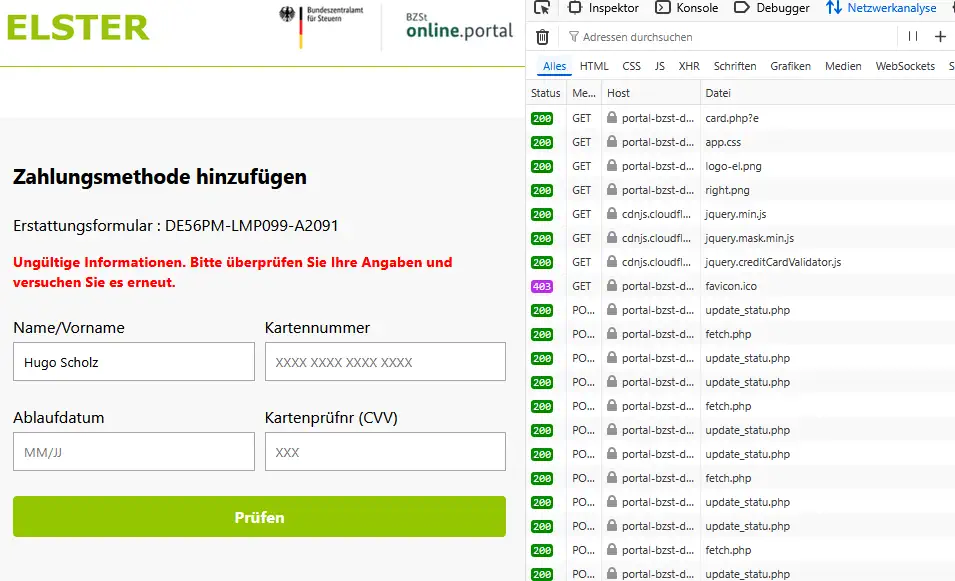Clear network log with trash icon

542,37
